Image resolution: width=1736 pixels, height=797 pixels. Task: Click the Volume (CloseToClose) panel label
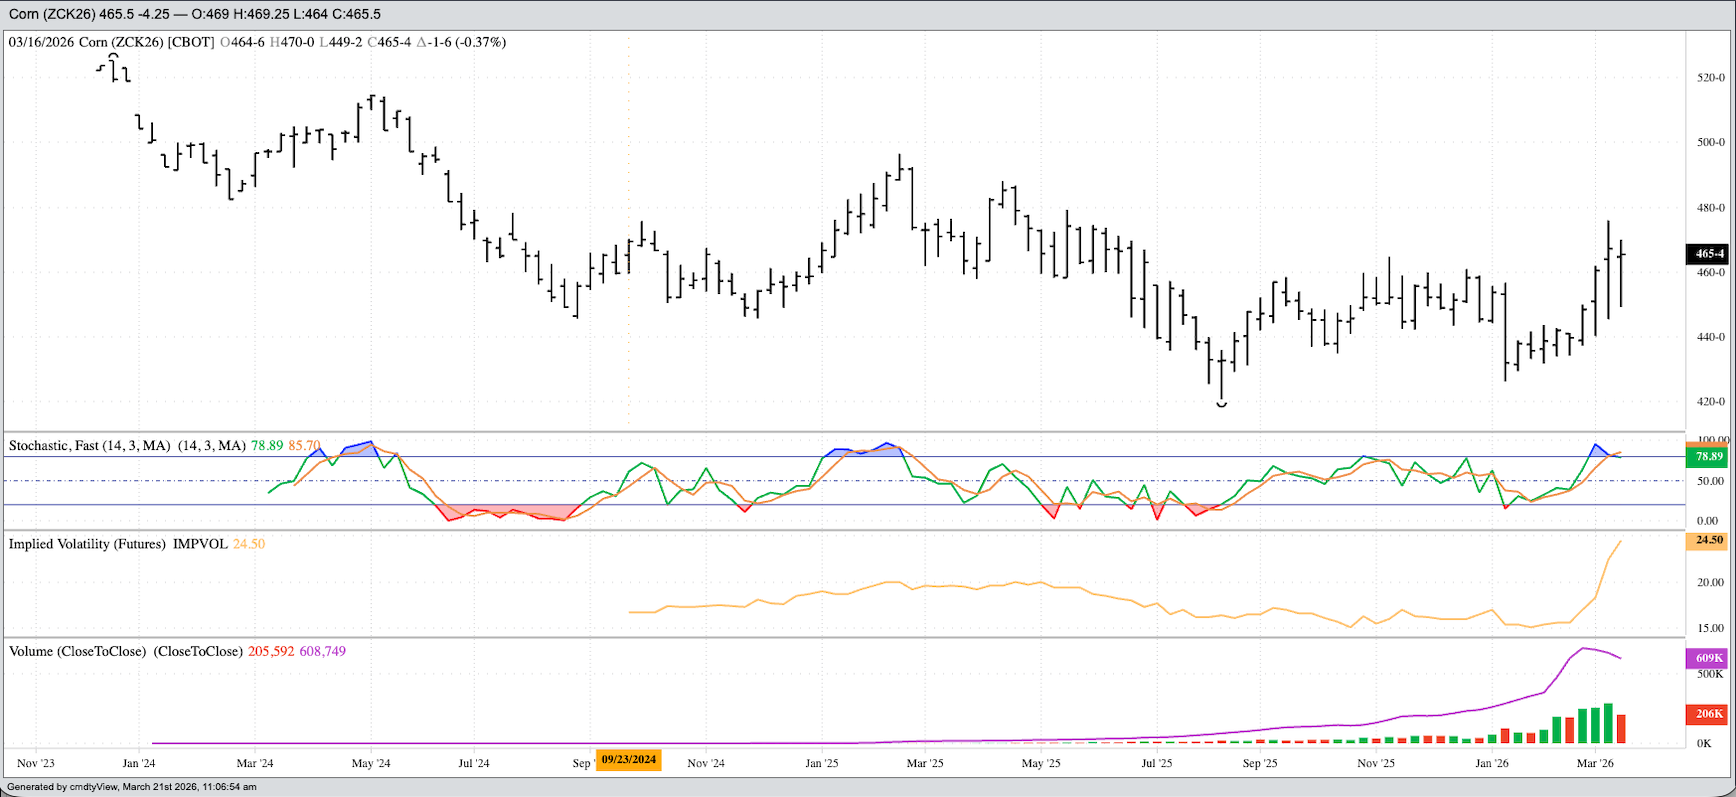tap(125, 651)
